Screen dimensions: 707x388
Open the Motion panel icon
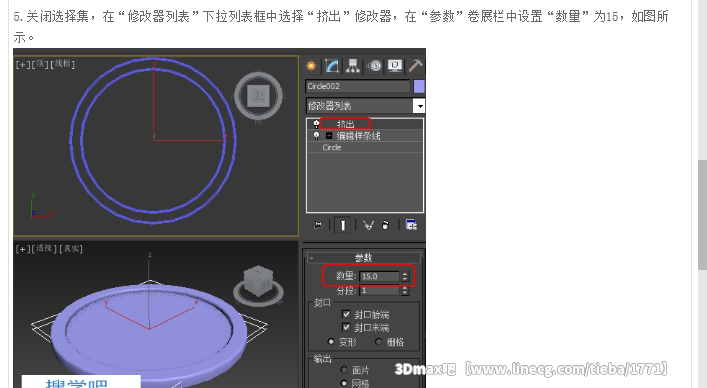coord(374,66)
